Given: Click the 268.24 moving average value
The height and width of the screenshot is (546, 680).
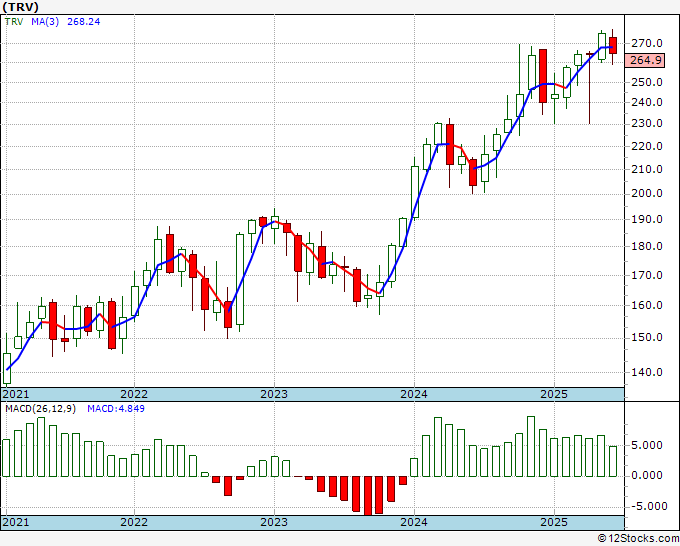Looking at the screenshot, I should coord(84,22).
